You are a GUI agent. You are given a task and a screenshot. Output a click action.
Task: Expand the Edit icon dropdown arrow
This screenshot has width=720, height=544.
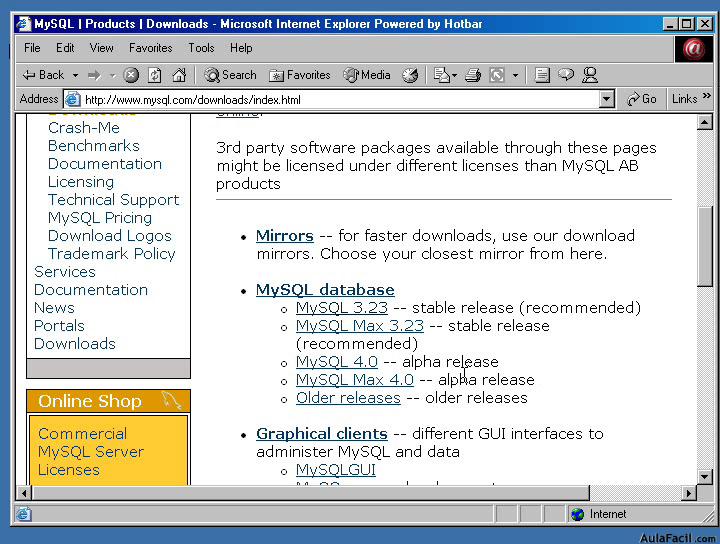(515, 75)
